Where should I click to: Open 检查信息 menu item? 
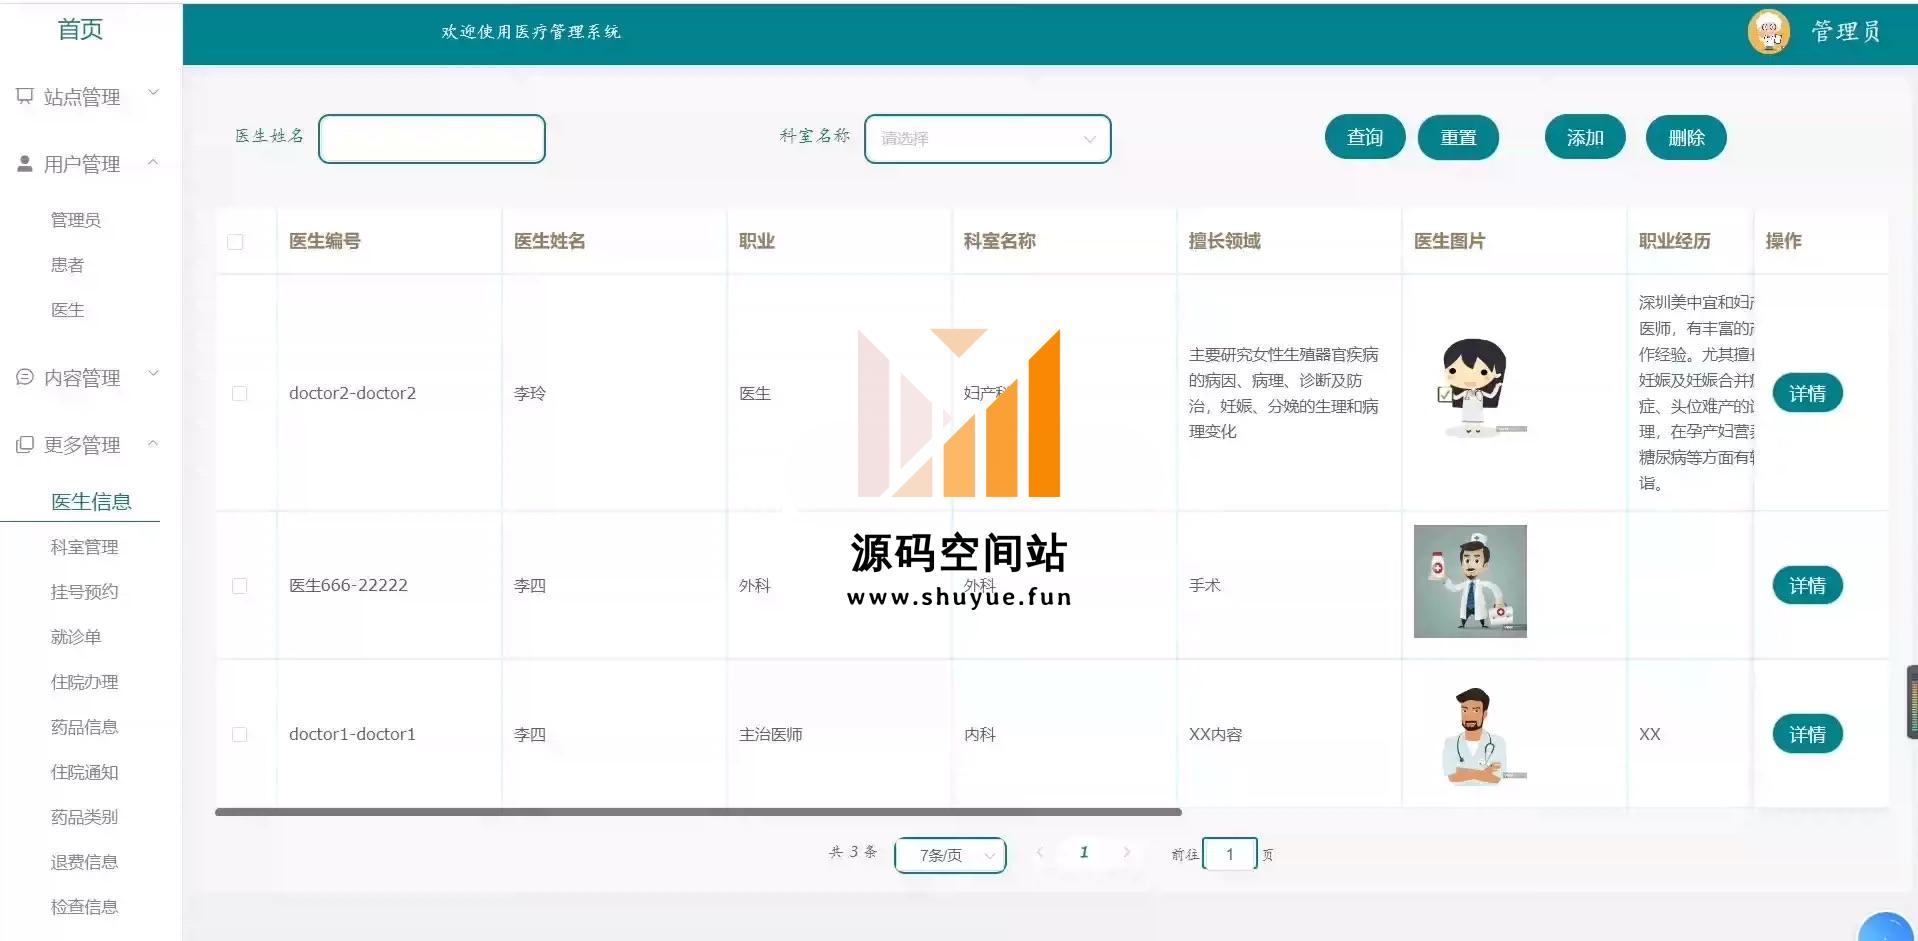[x=84, y=907]
